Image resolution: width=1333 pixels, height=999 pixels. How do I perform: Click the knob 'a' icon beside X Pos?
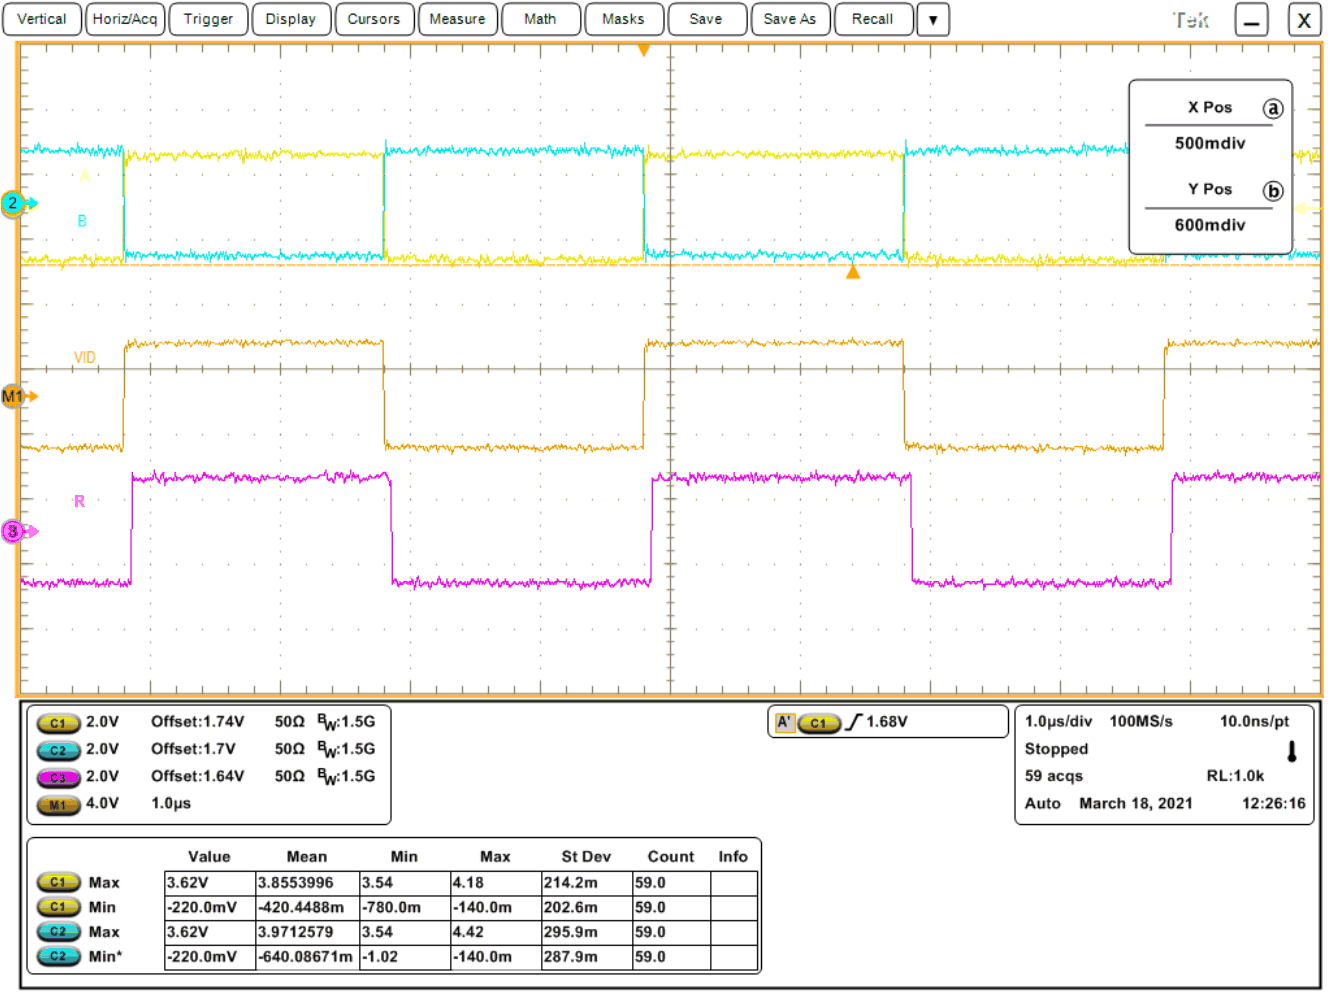pyautogui.click(x=1274, y=109)
